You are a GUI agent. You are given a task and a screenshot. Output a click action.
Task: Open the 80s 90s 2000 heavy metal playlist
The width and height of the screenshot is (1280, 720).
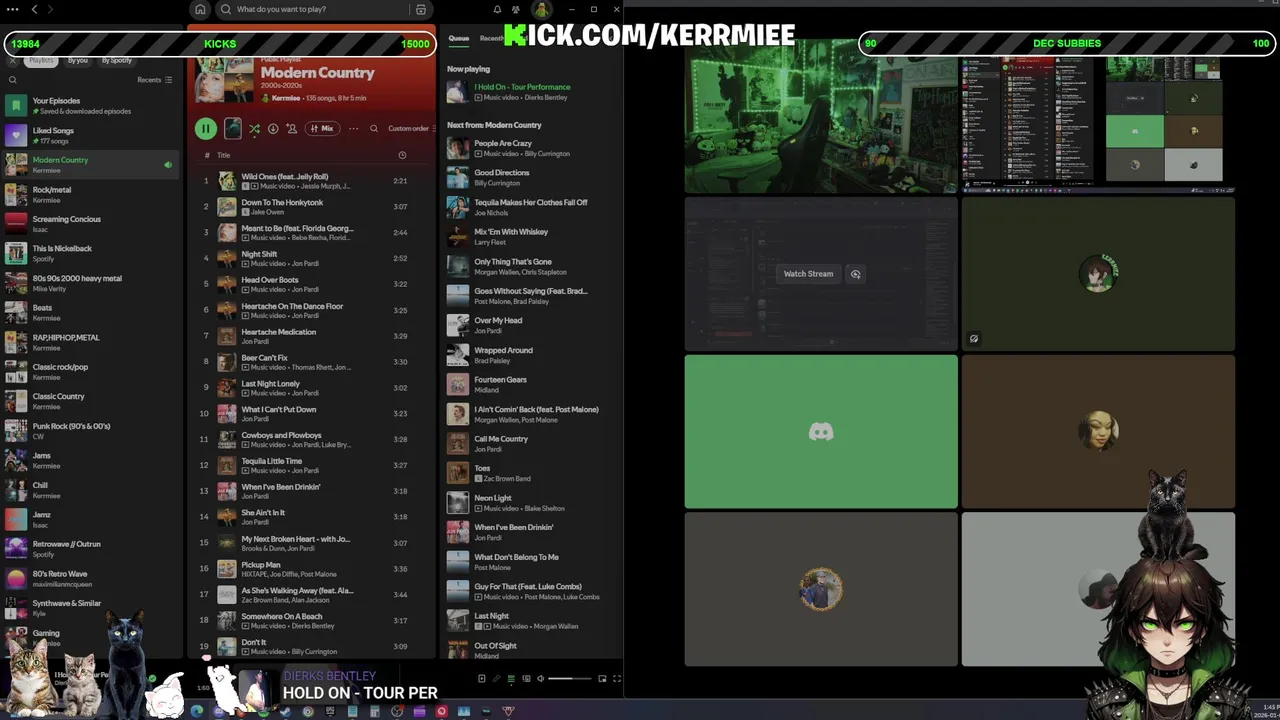coord(91,283)
